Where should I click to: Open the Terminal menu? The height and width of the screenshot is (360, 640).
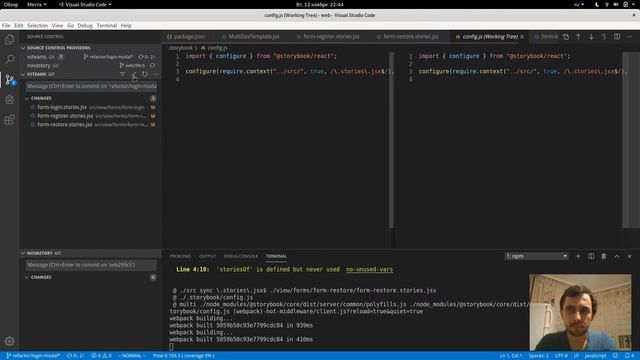click(x=107, y=25)
